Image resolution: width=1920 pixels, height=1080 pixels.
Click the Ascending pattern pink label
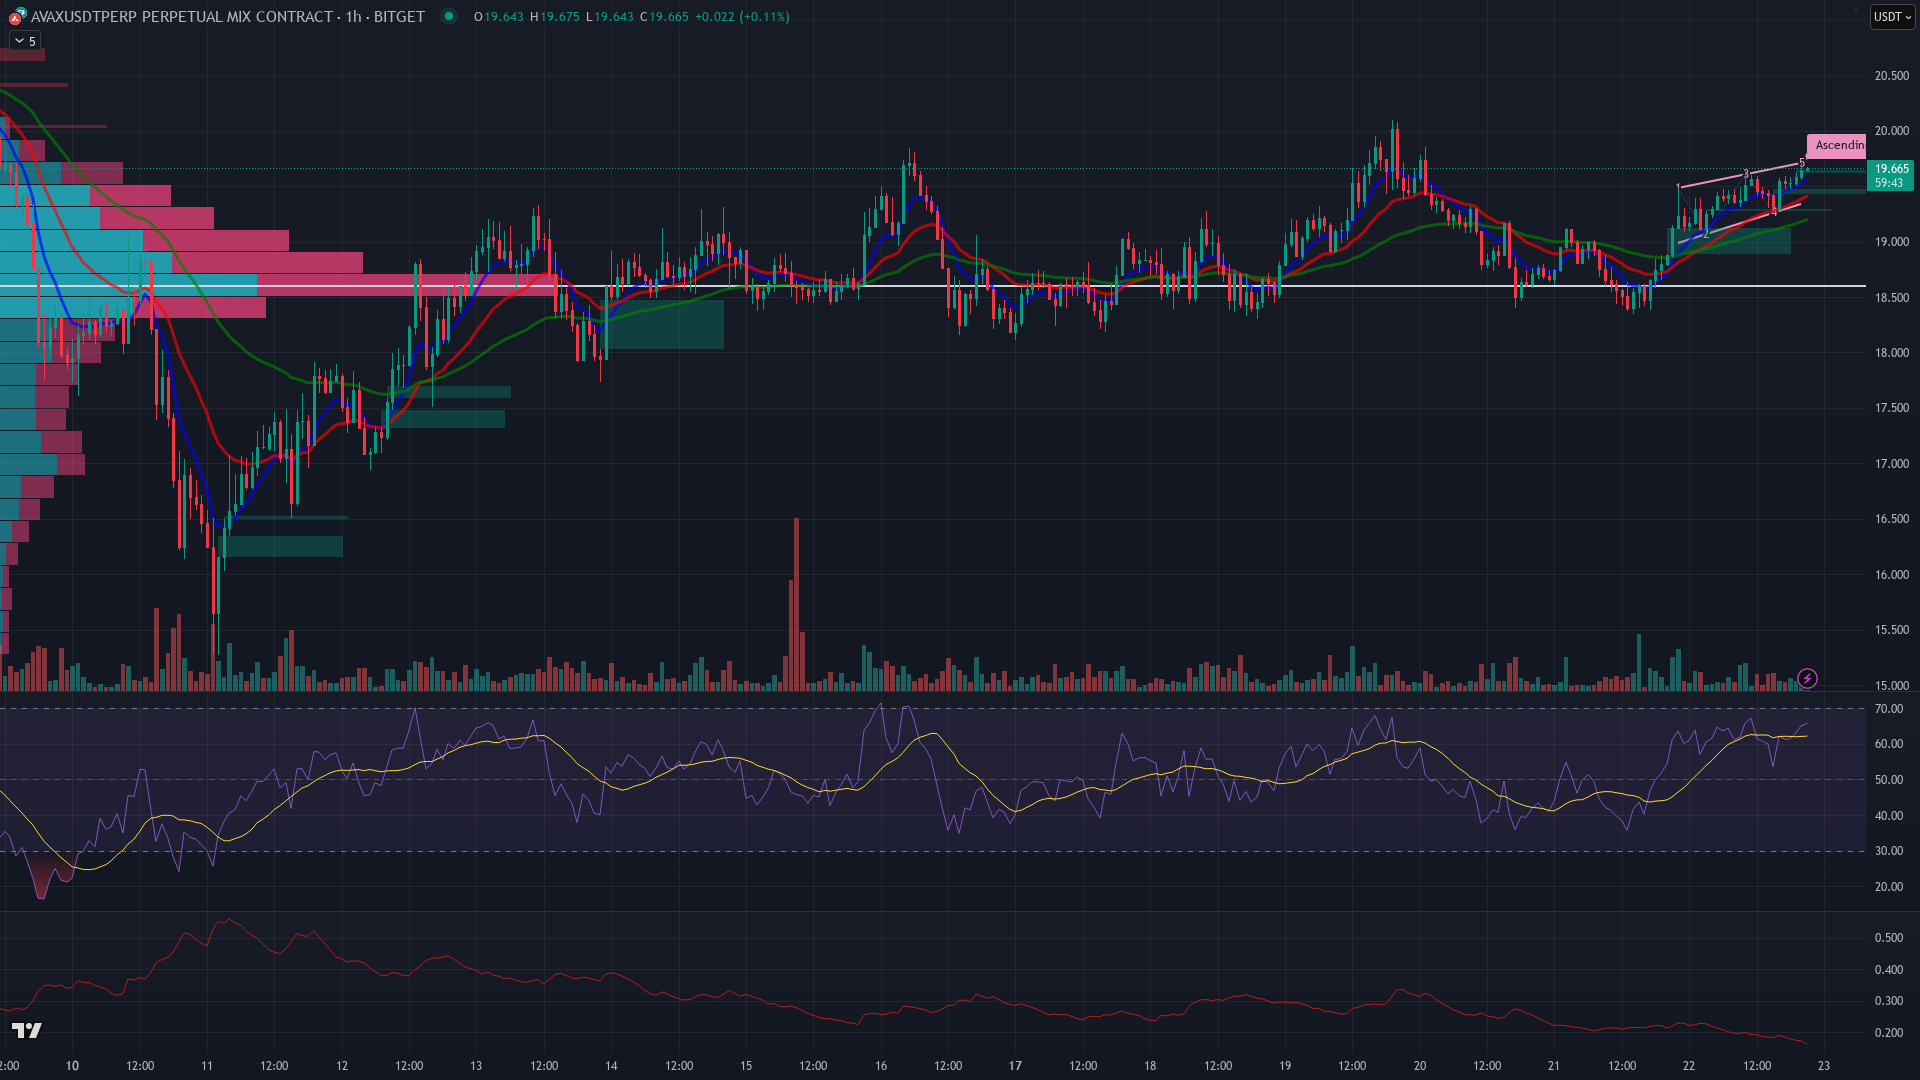(1837, 145)
